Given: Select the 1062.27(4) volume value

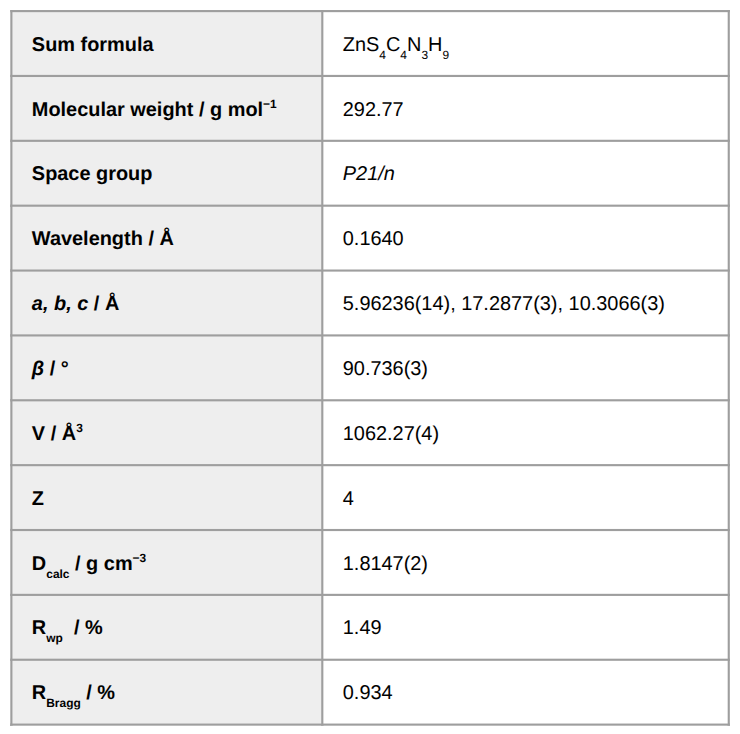Looking at the screenshot, I should click(390, 433).
